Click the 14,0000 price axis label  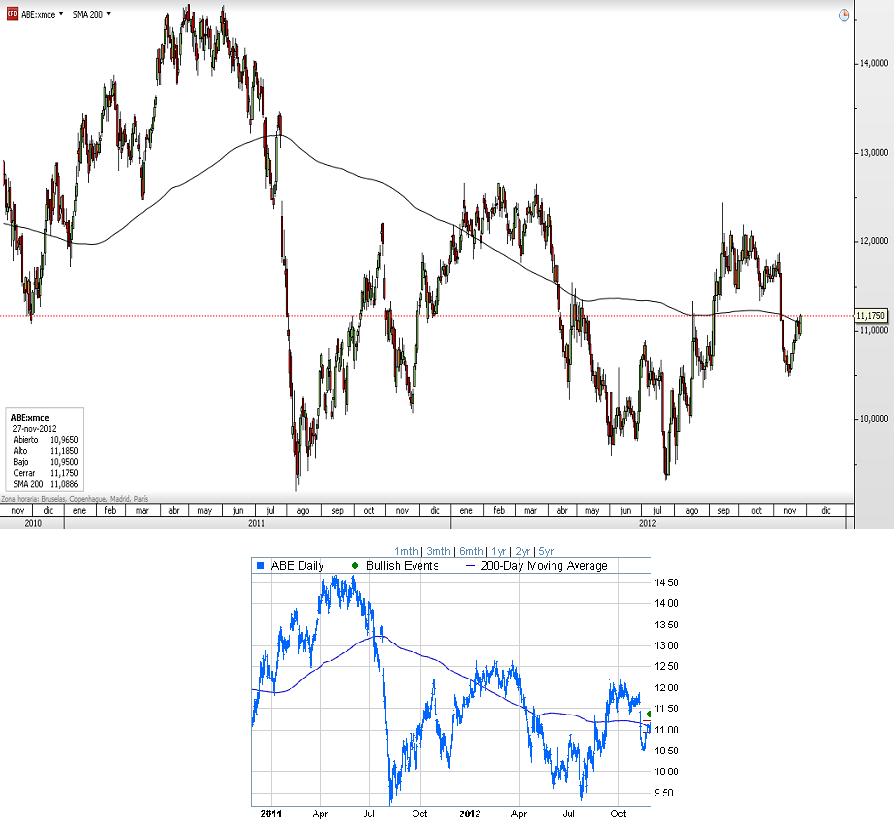coord(874,63)
